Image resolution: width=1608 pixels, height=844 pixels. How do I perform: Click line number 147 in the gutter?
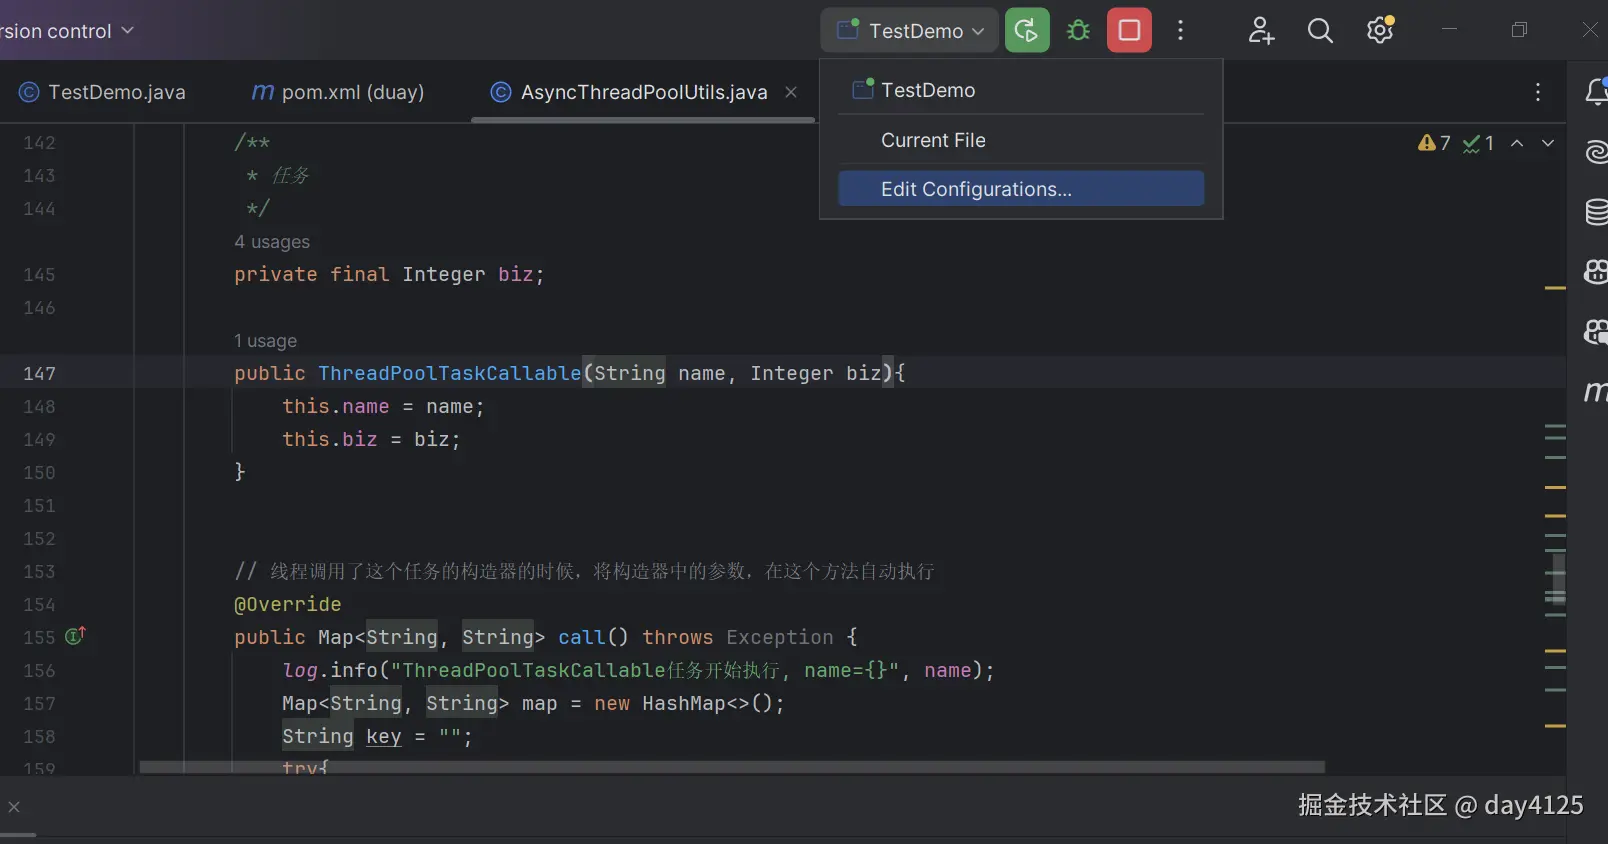(x=39, y=373)
